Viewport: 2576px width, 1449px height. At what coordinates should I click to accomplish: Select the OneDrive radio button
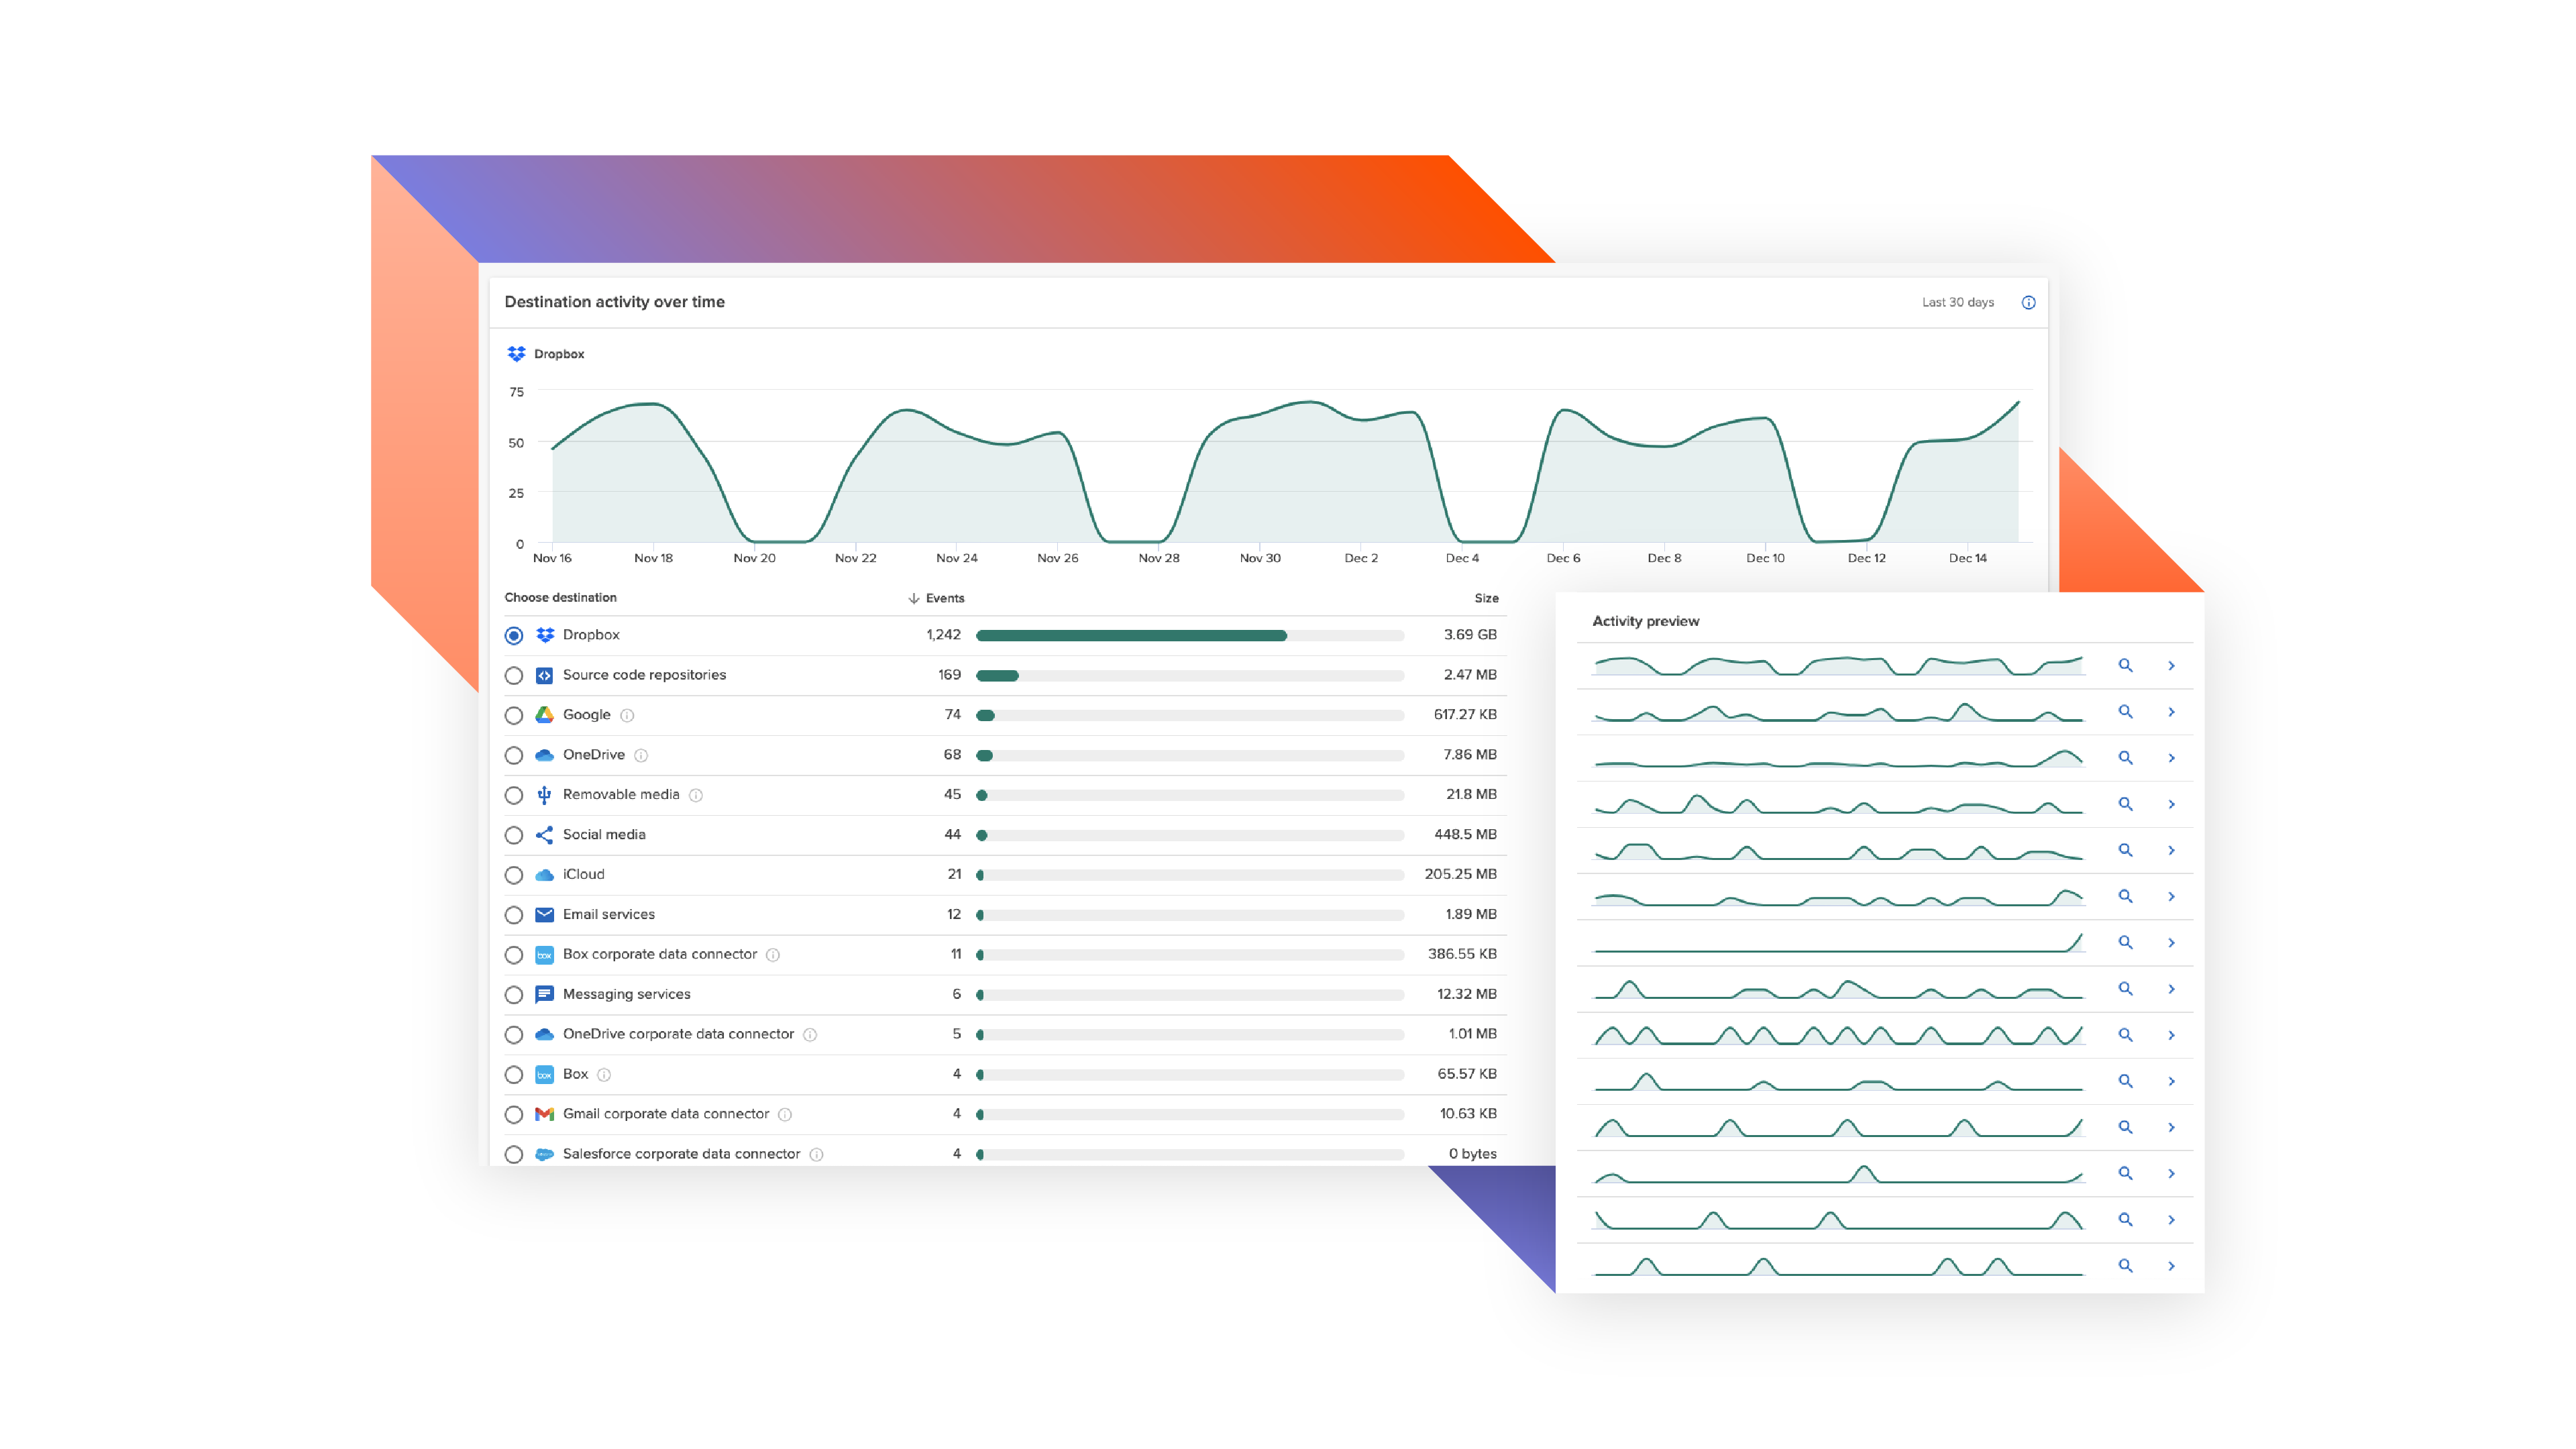click(514, 755)
